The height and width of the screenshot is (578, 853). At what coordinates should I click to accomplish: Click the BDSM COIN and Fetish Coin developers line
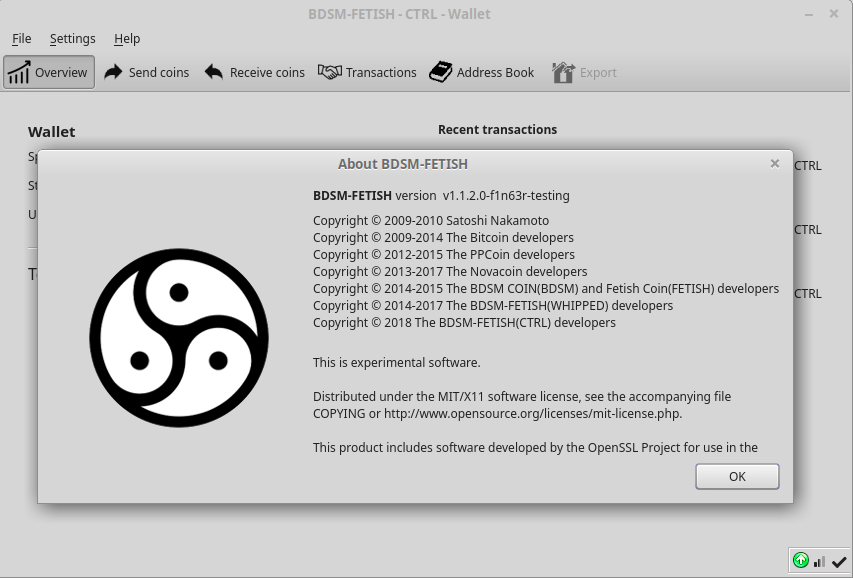[x=546, y=288]
